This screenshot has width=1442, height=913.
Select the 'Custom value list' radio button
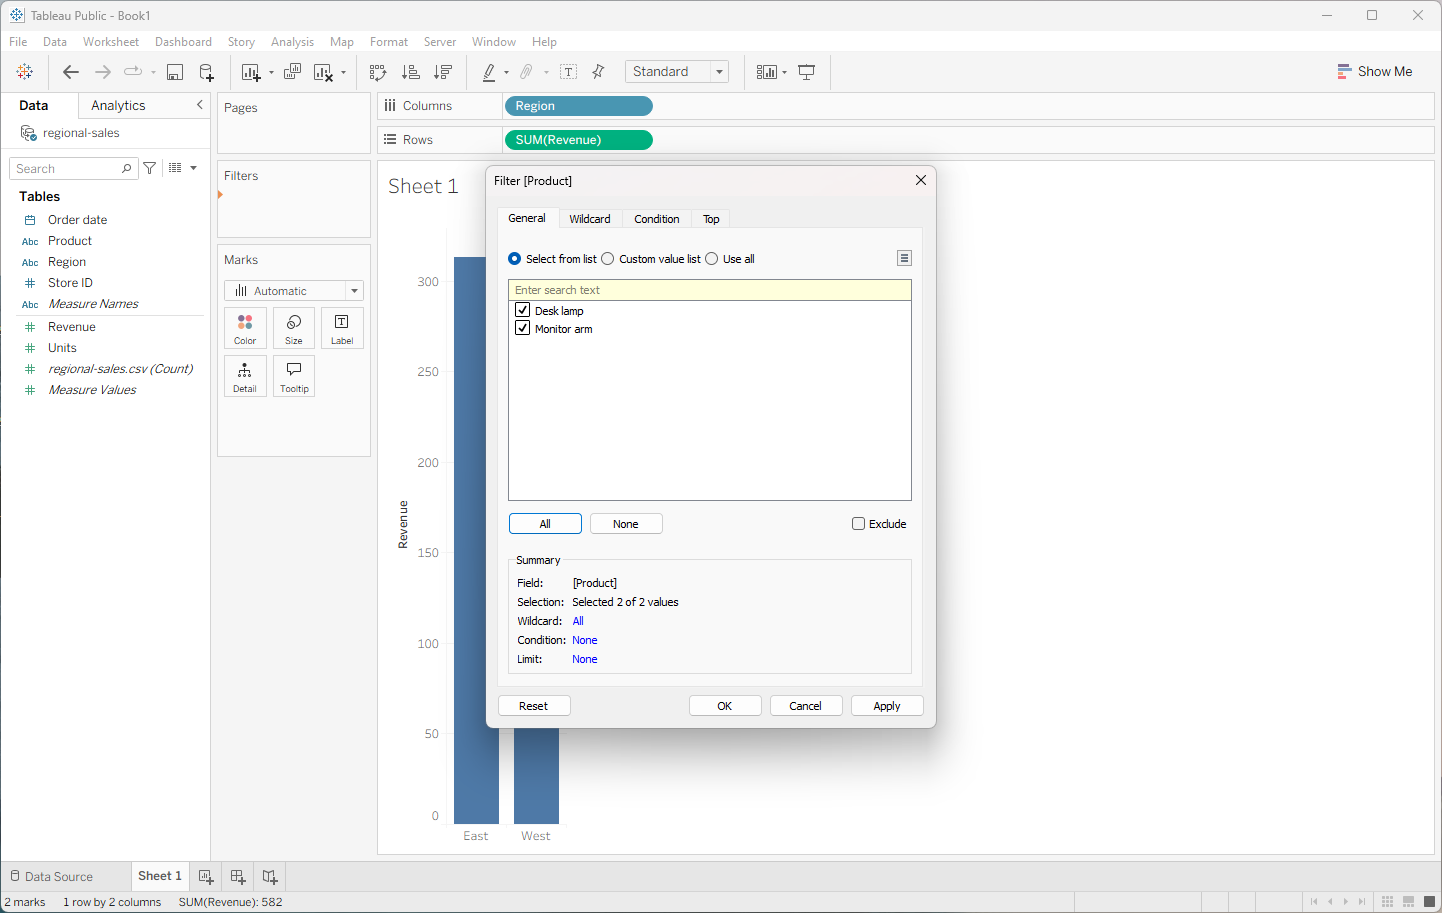608,259
